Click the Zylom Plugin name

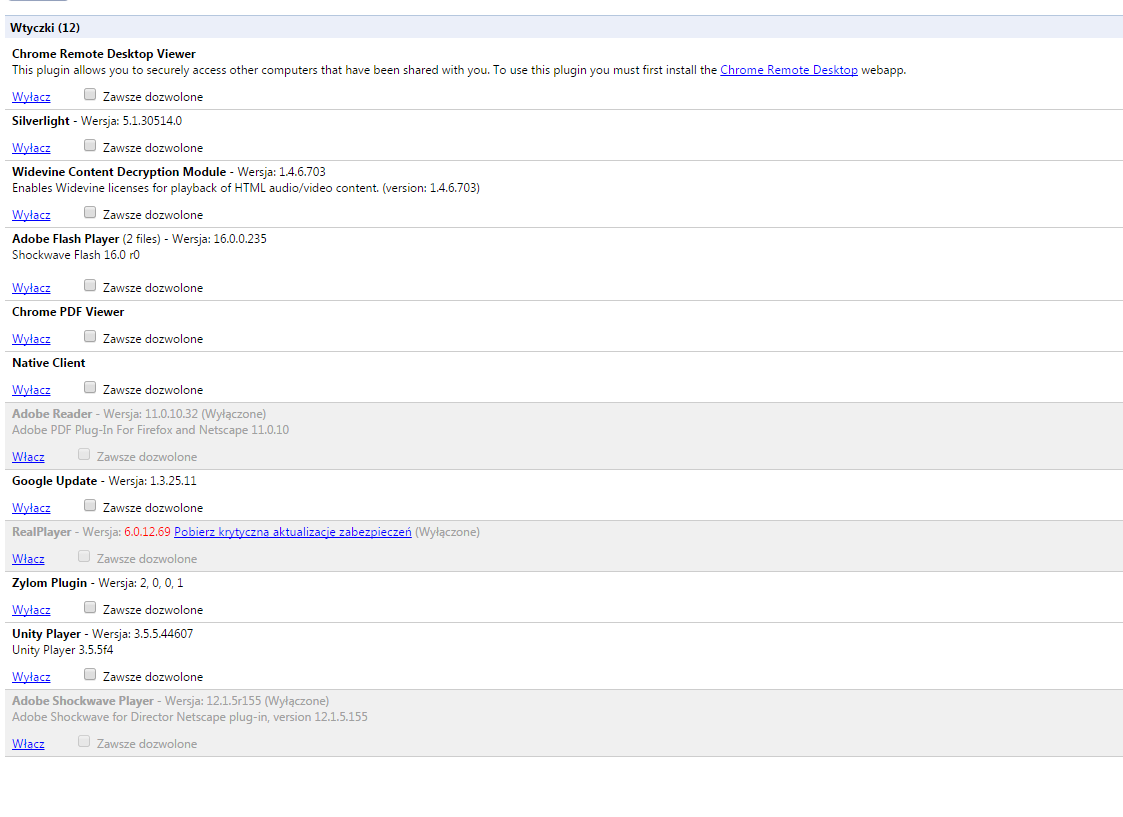click(x=49, y=583)
